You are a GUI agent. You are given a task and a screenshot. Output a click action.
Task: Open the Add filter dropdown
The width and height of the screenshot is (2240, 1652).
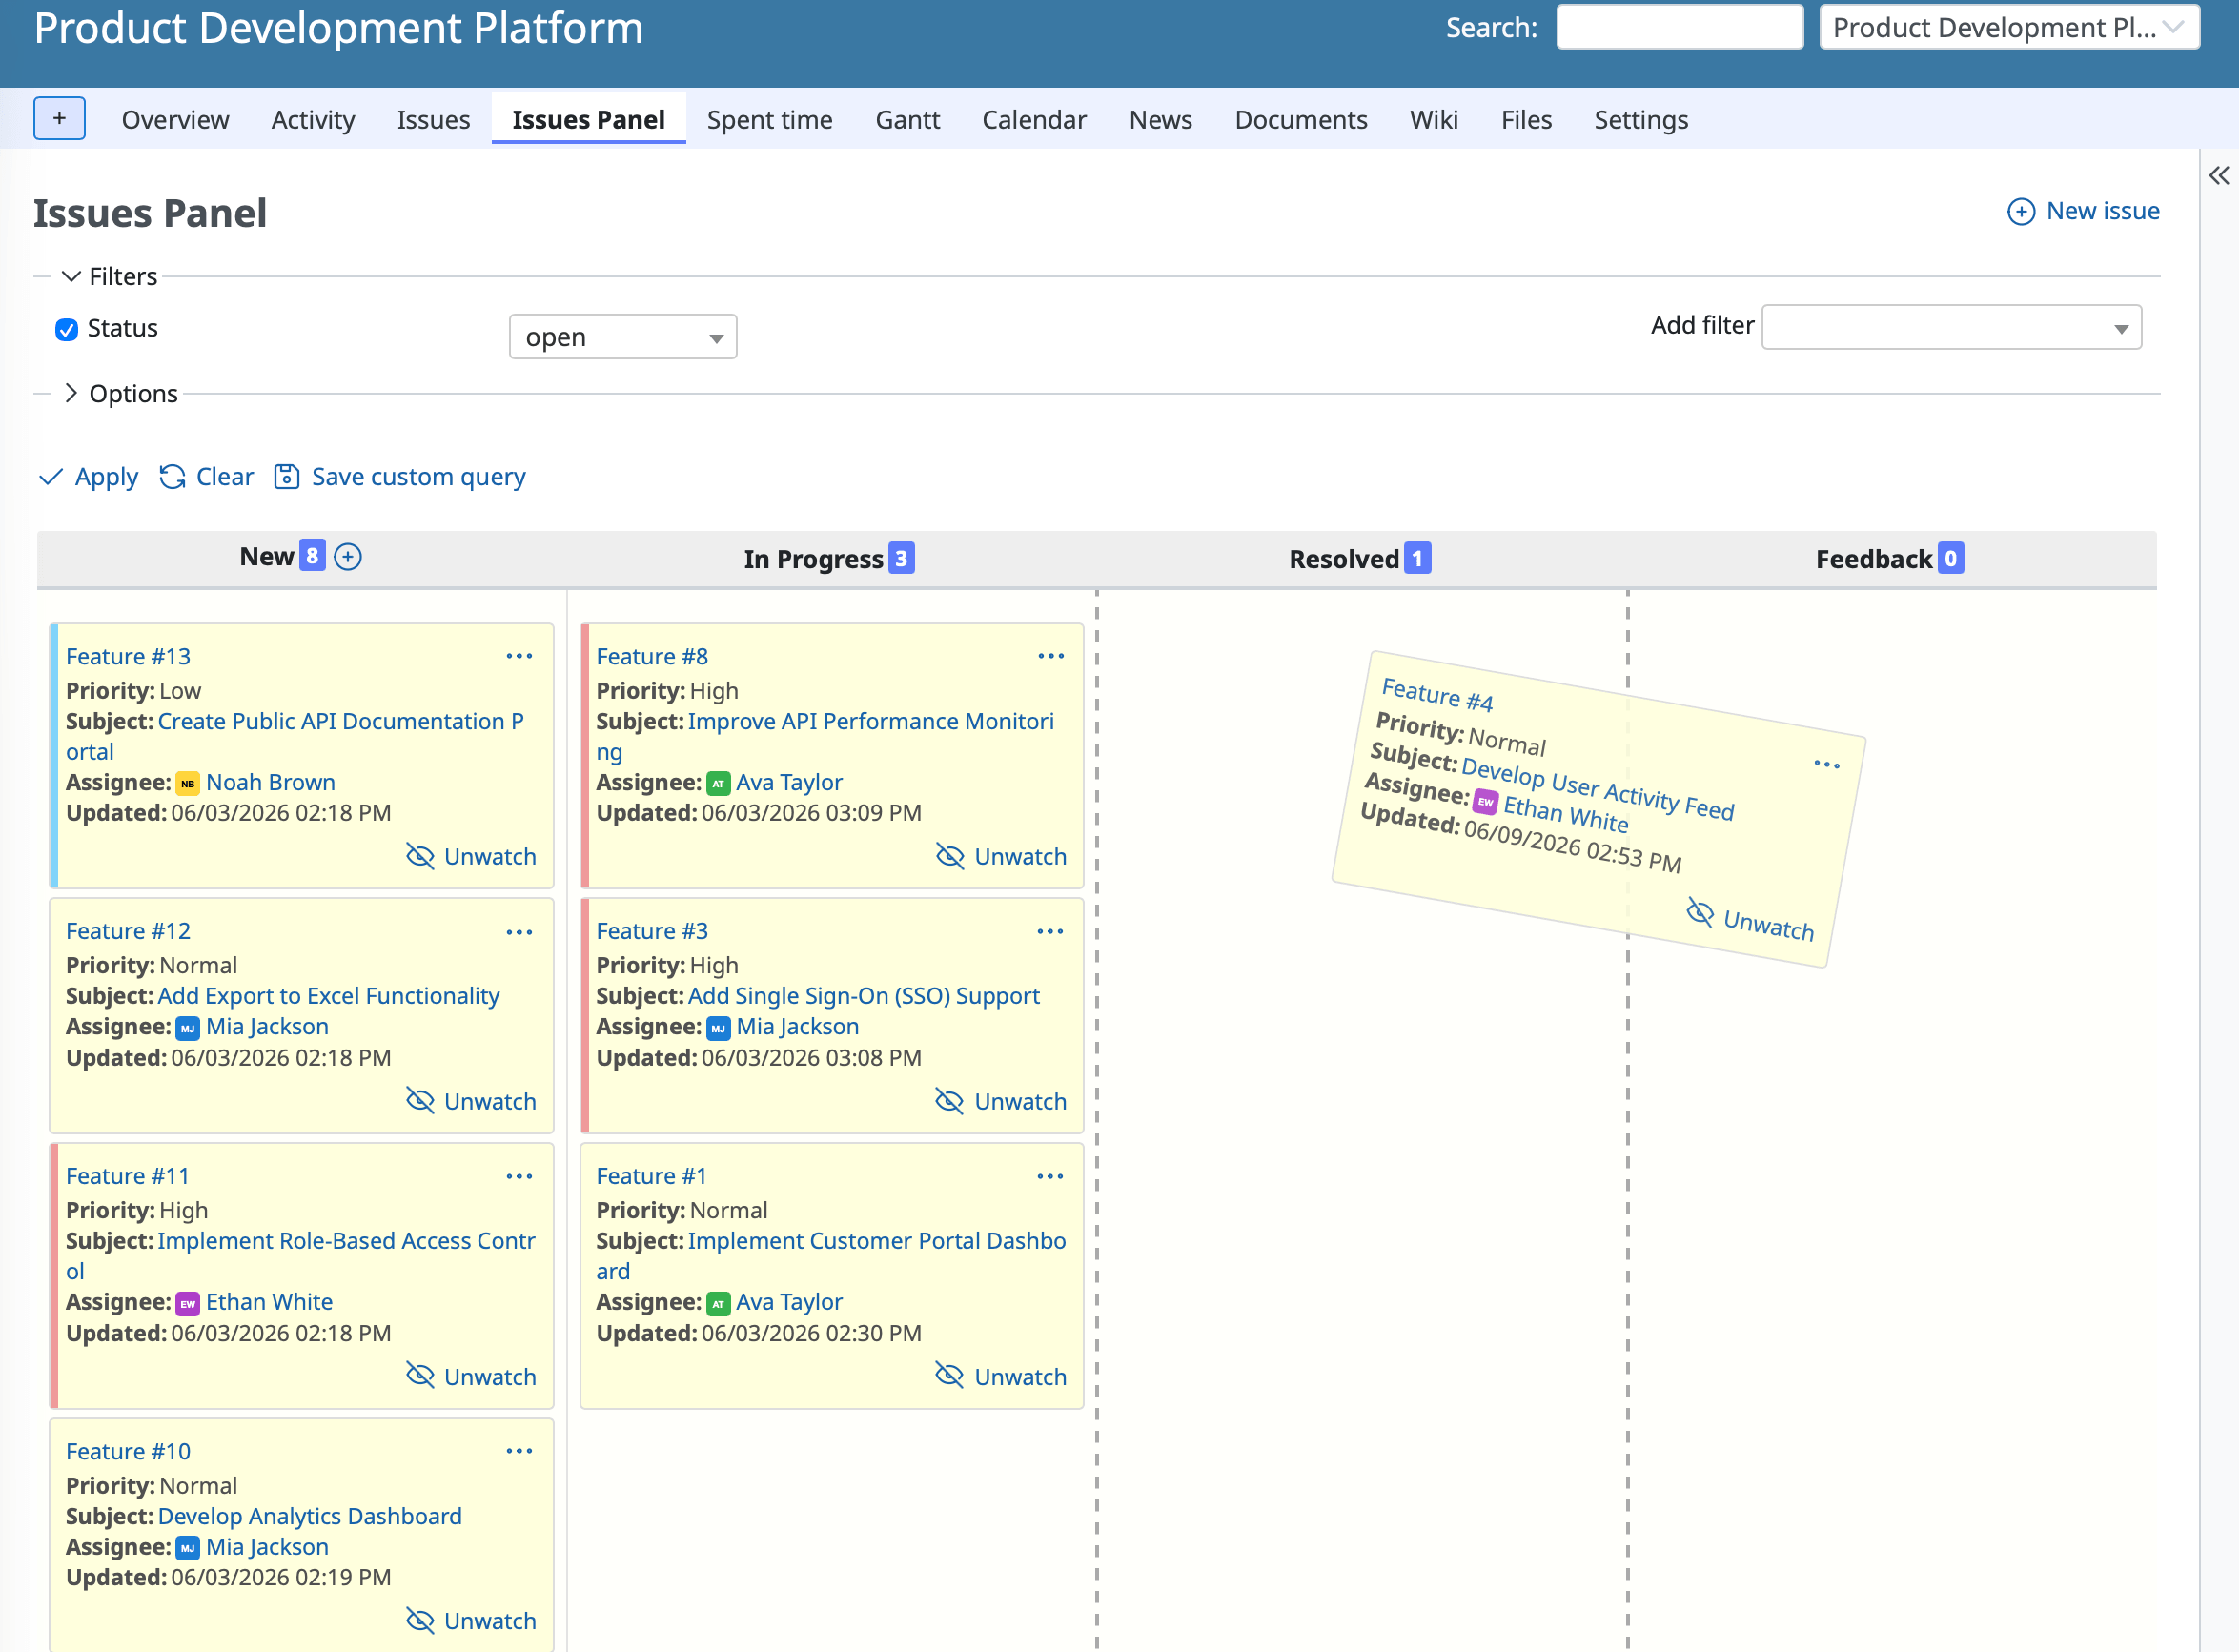1952,328
